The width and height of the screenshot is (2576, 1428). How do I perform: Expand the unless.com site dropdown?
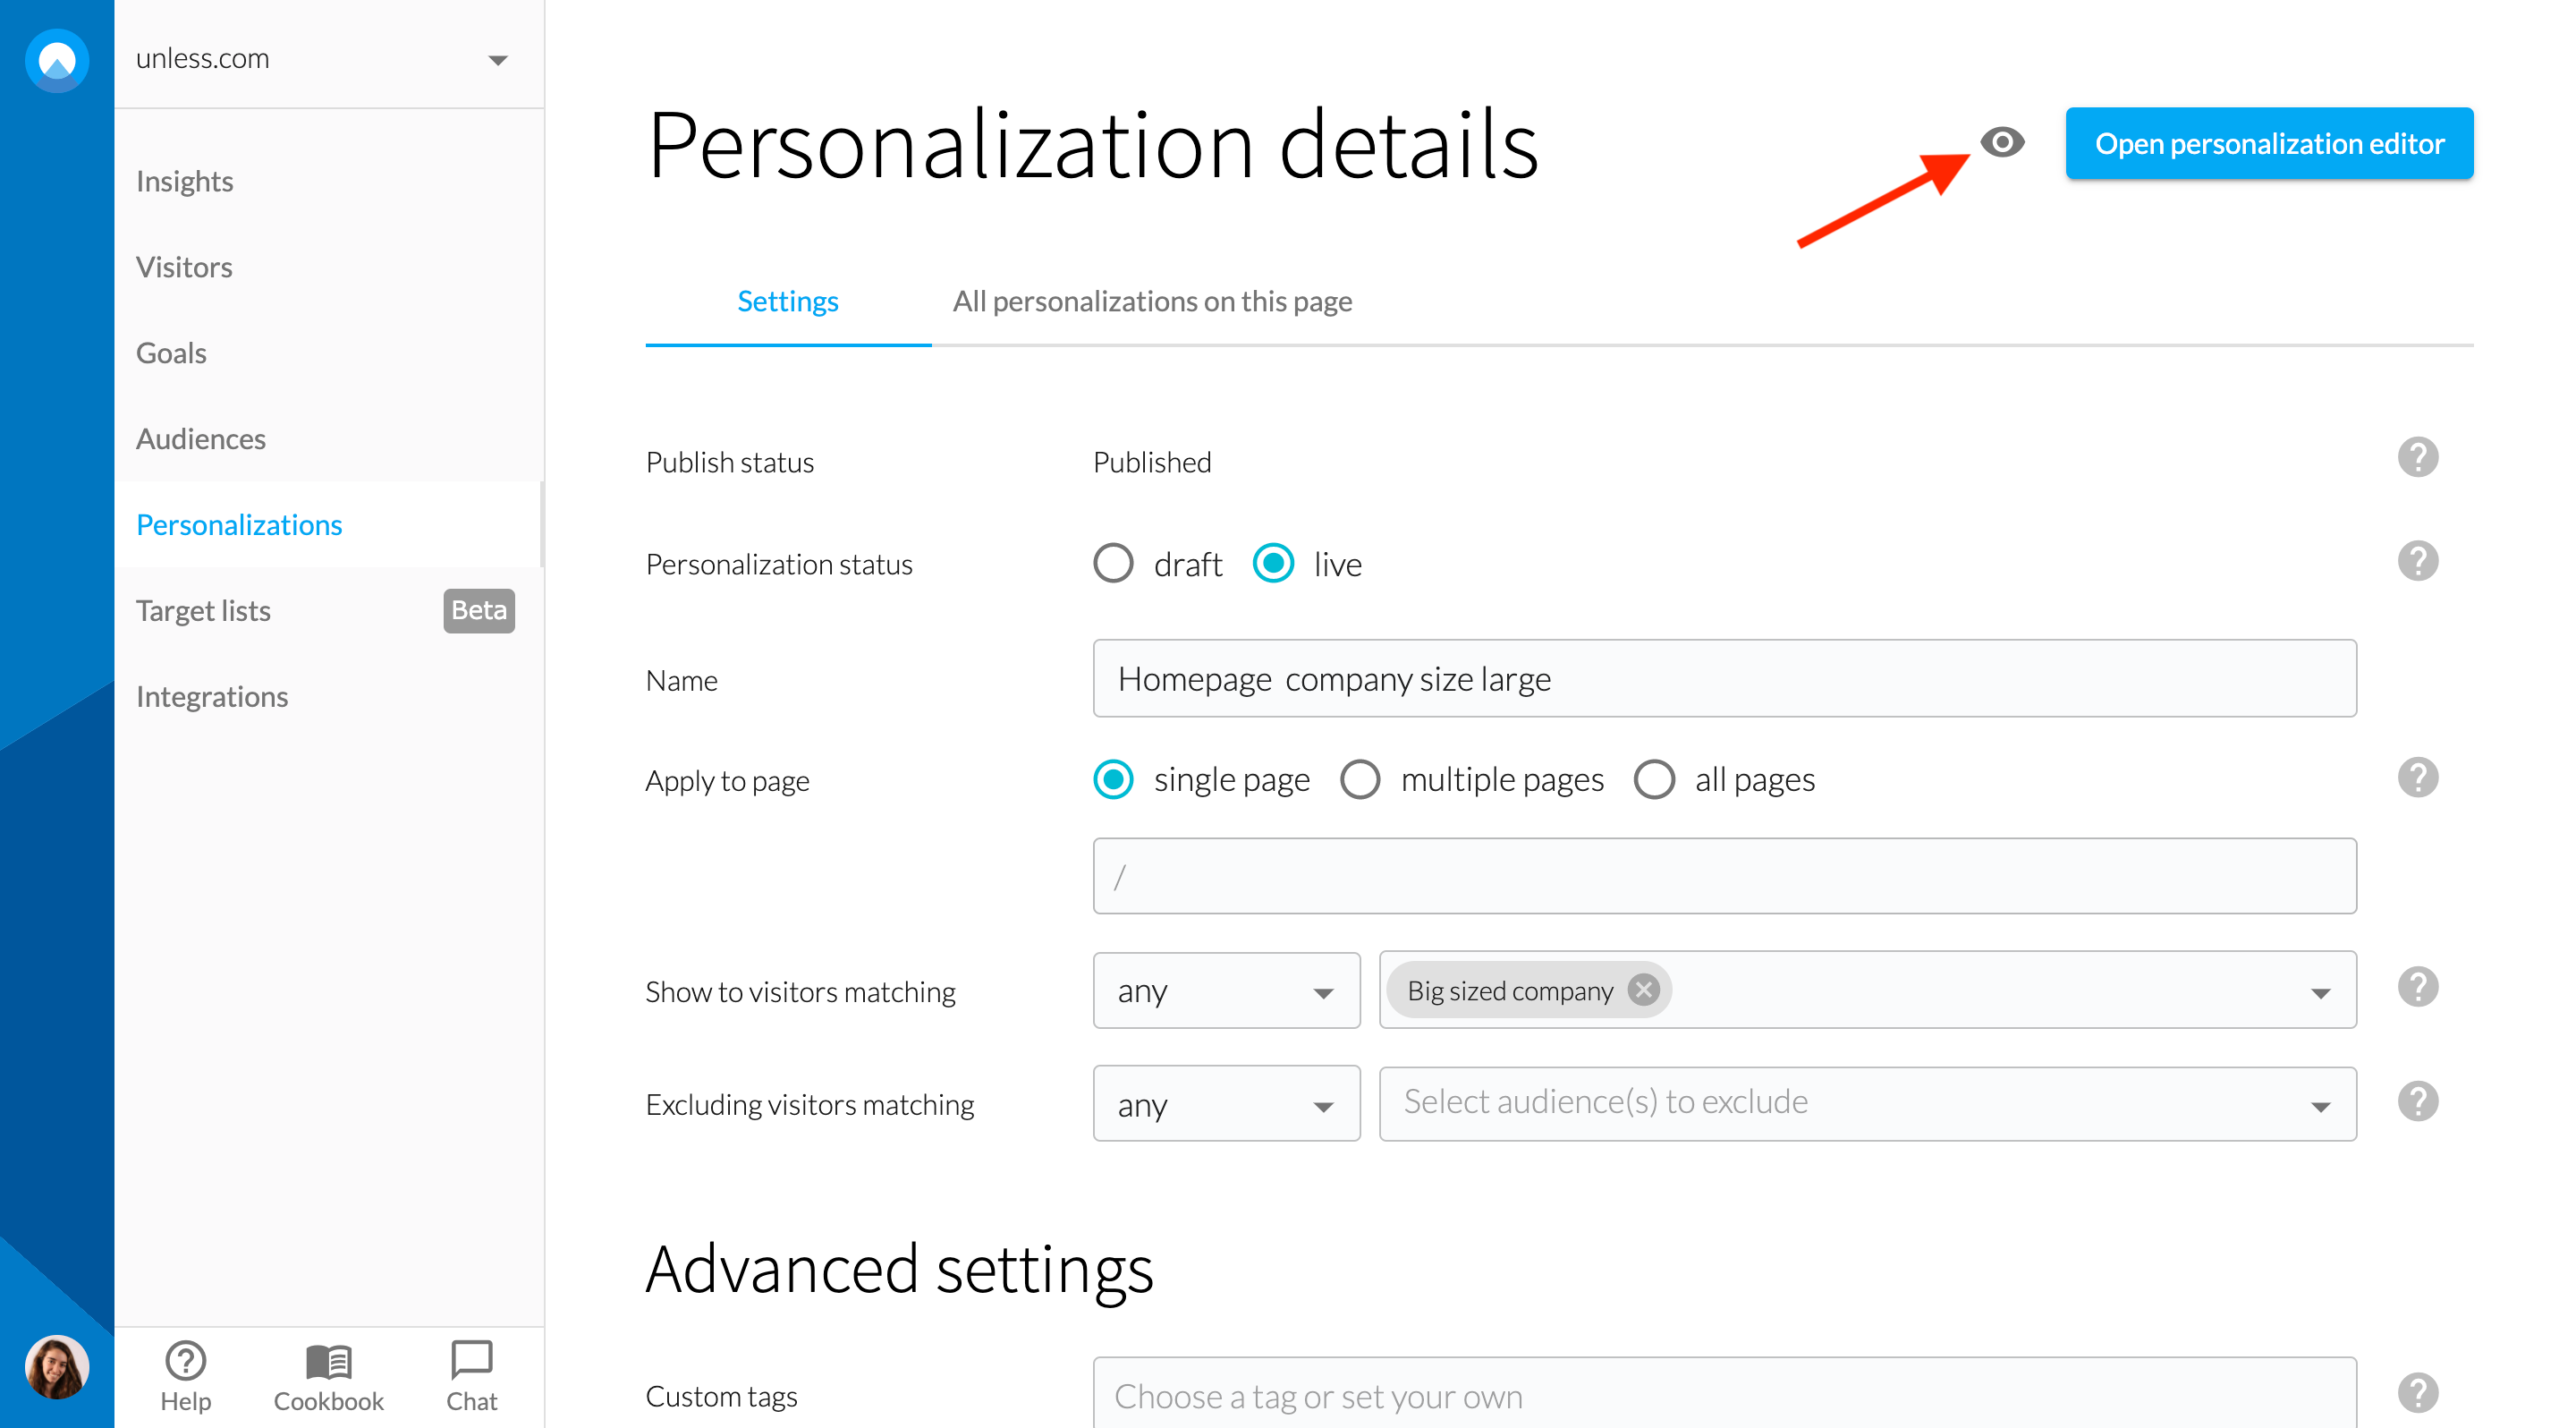[x=497, y=60]
